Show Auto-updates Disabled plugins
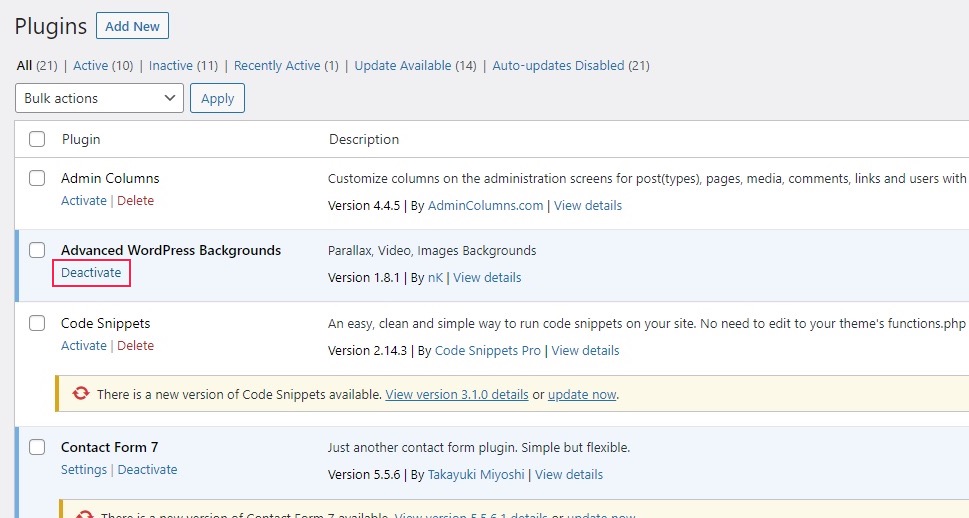969x518 pixels. 558,66
